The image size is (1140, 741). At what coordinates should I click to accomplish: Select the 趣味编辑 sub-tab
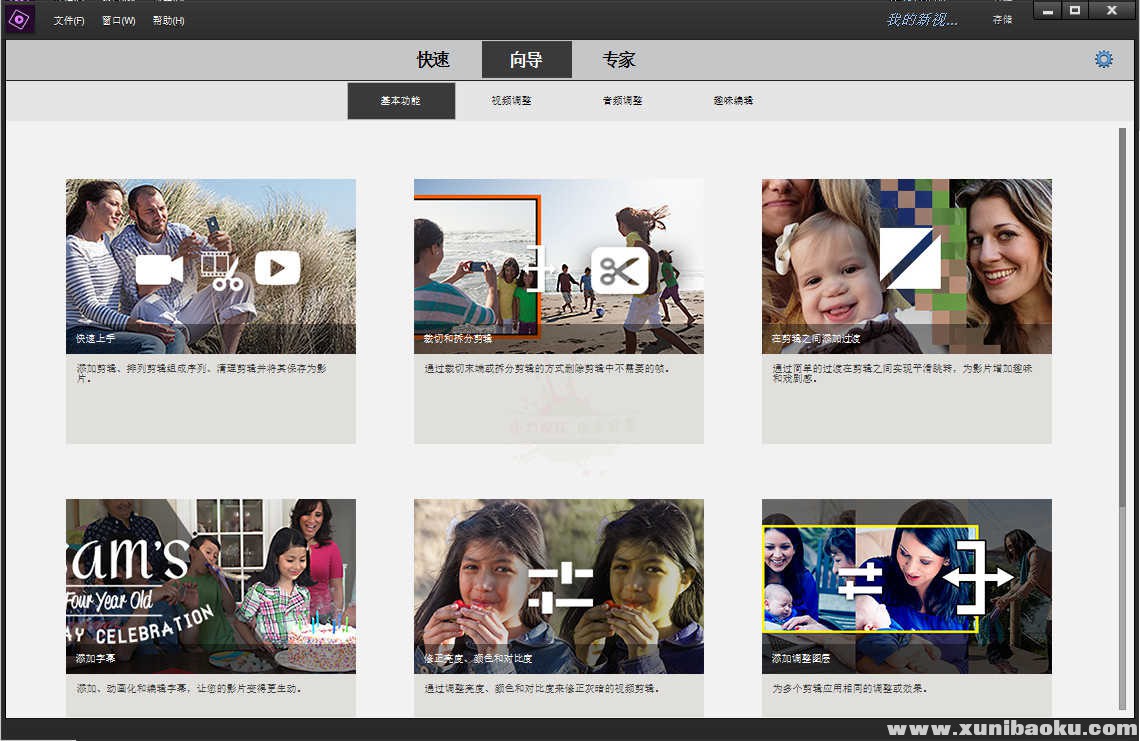(733, 101)
